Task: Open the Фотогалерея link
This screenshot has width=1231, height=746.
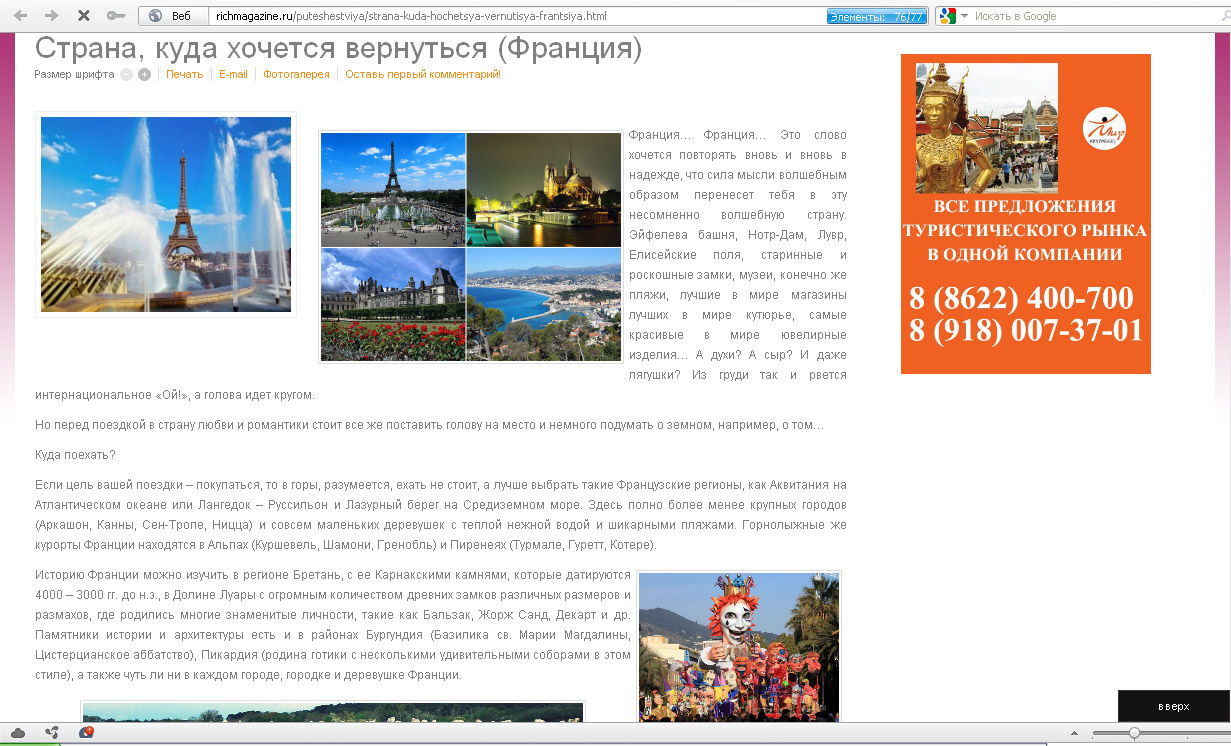Action: [296, 74]
